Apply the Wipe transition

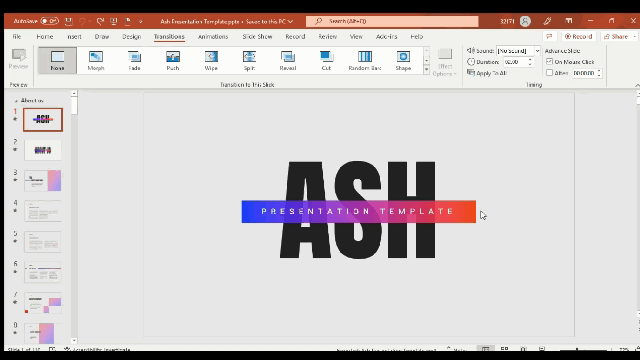click(211, 60)
